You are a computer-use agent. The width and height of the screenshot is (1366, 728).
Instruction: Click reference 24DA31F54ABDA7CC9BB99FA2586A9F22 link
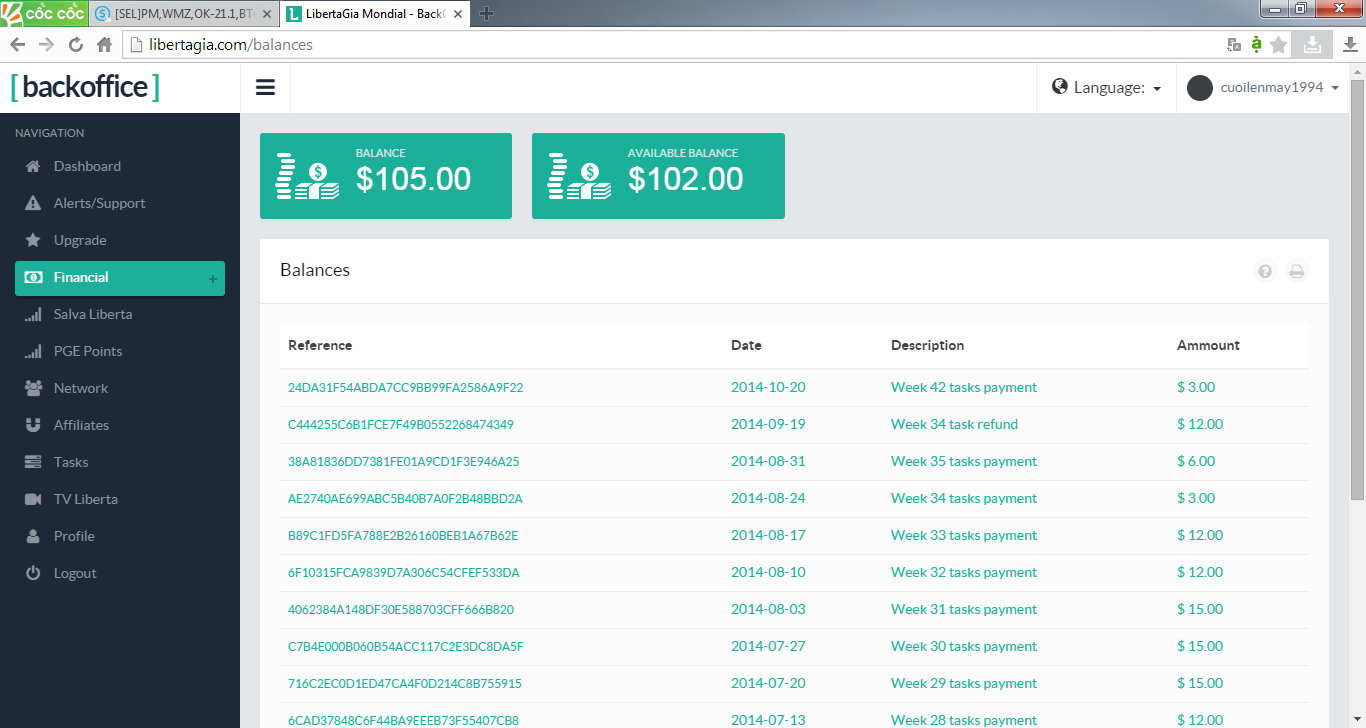pyautogui.click(x=405, y=388)
